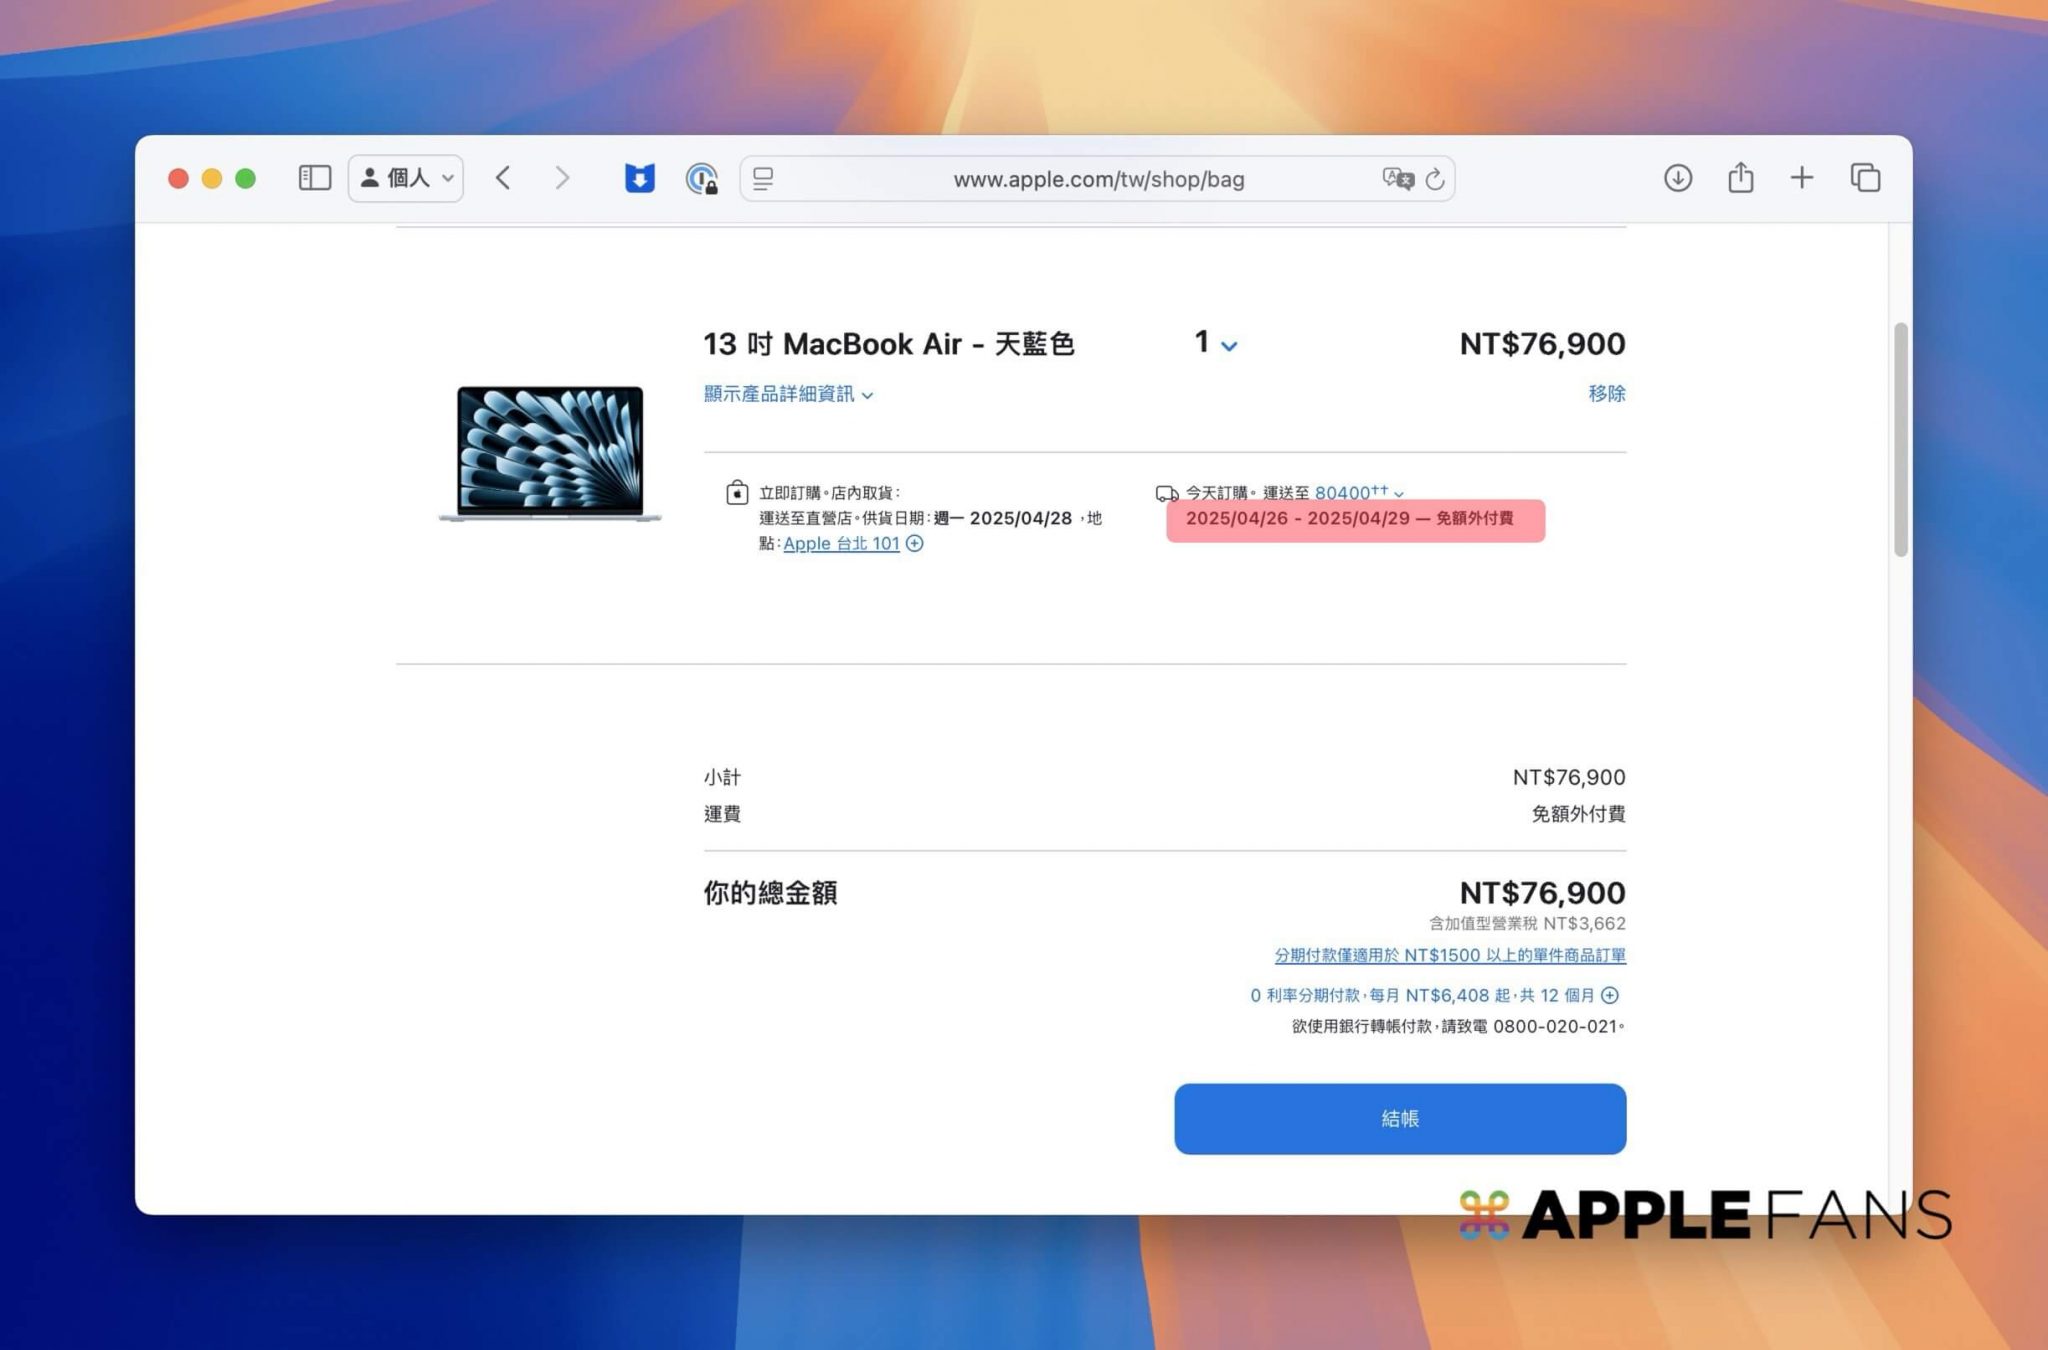Click the apple.com/tw/shop/bag address field
2048x1350 pixels.
(x=1098, y=179)
